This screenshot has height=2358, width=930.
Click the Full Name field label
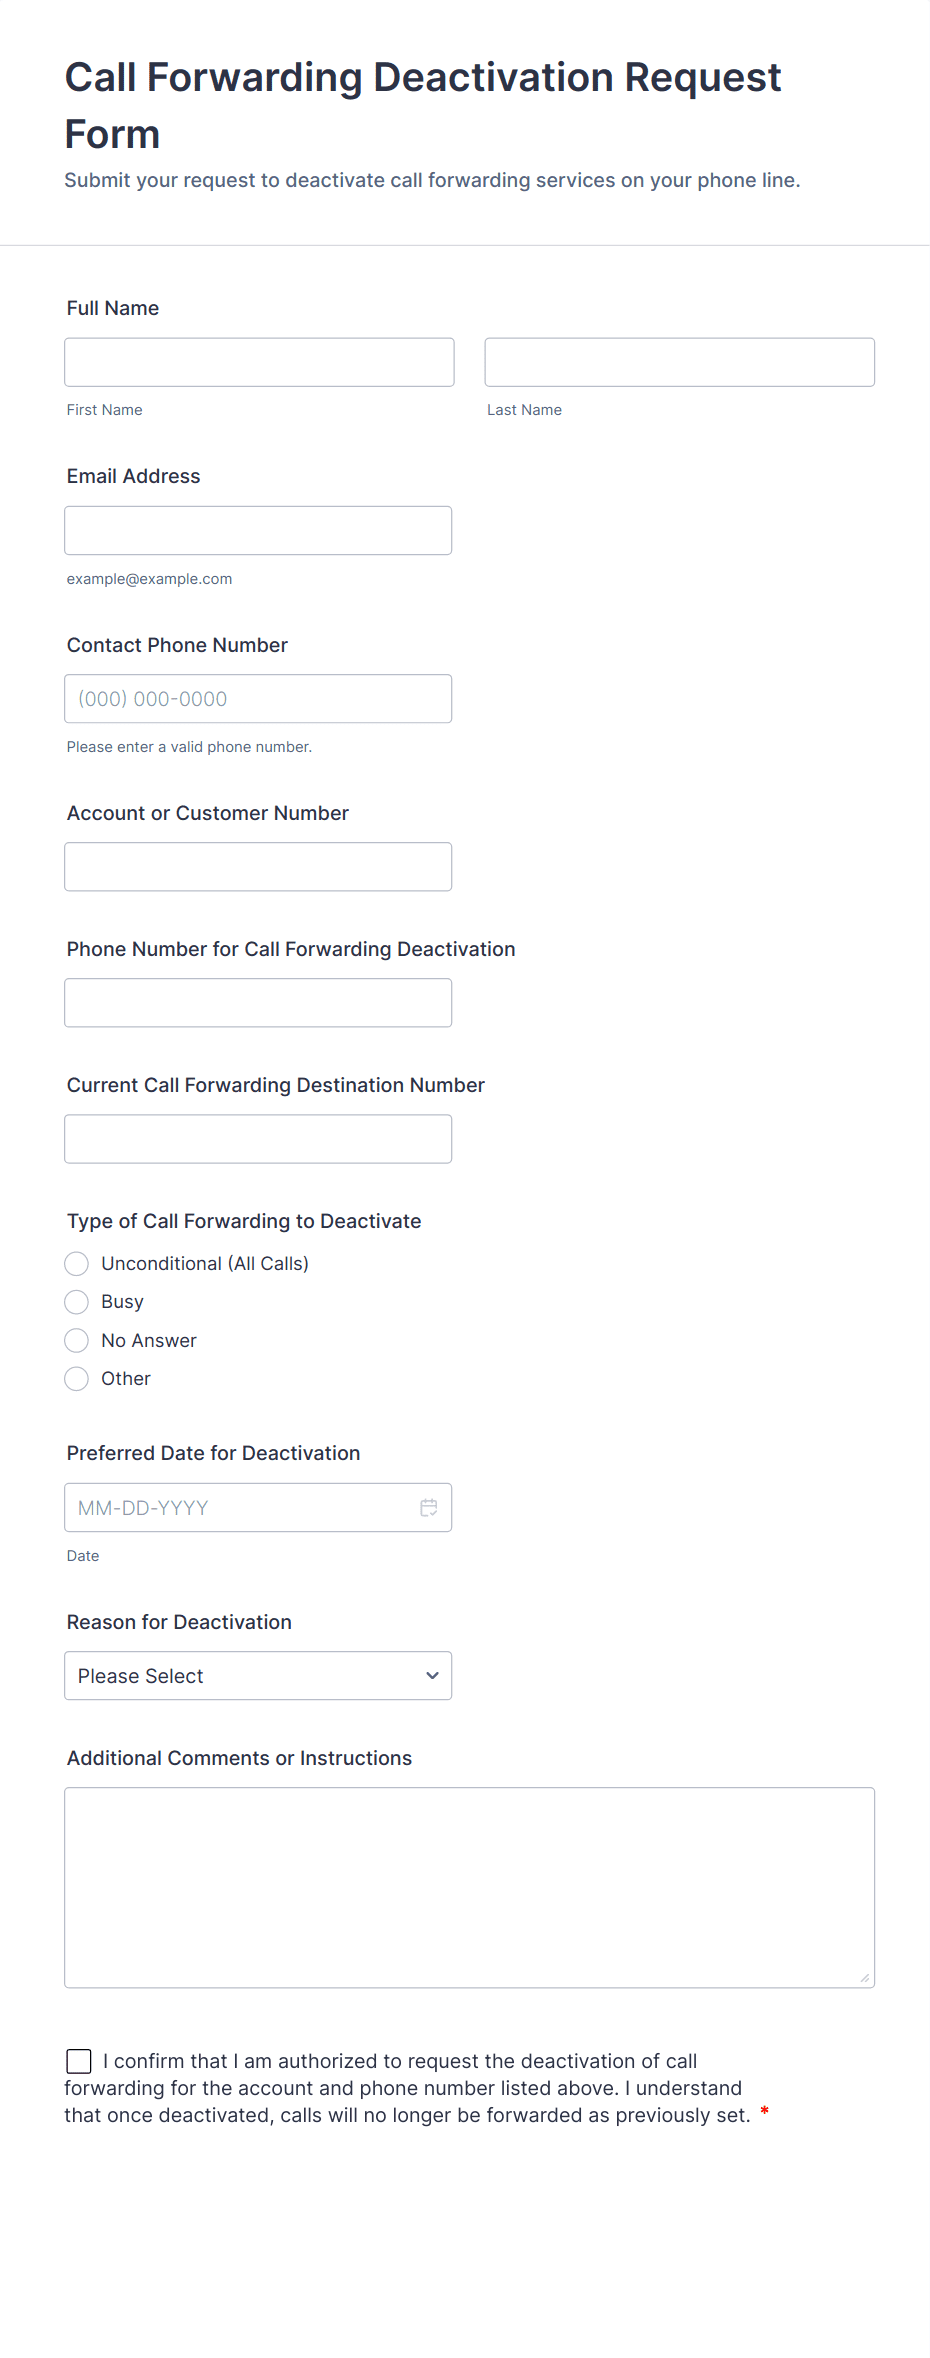(113, 308)
